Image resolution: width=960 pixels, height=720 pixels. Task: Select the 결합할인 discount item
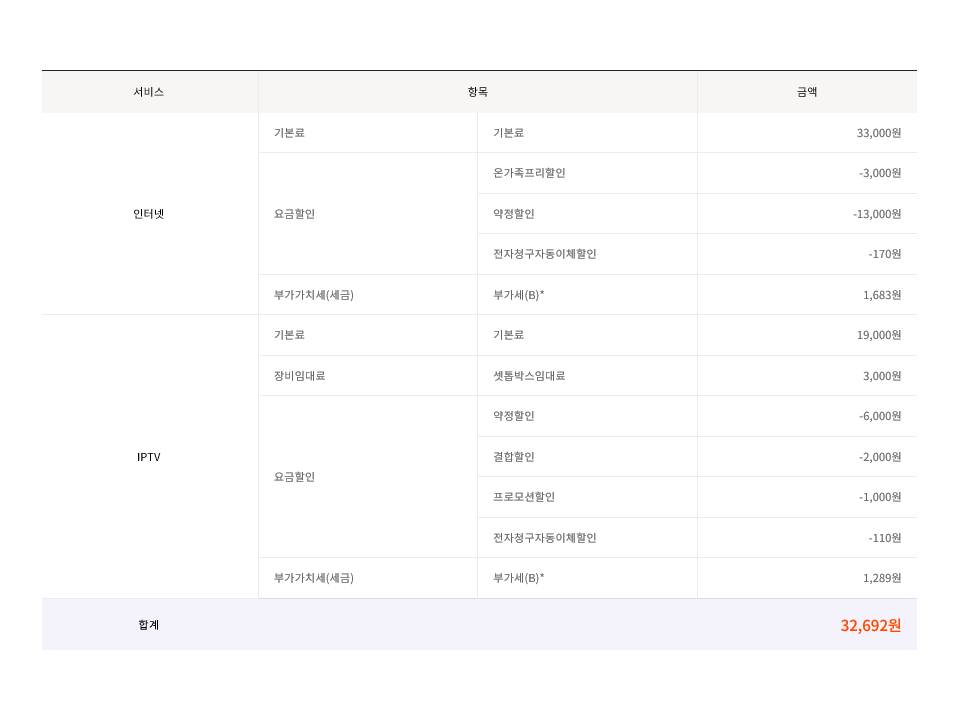514,457
